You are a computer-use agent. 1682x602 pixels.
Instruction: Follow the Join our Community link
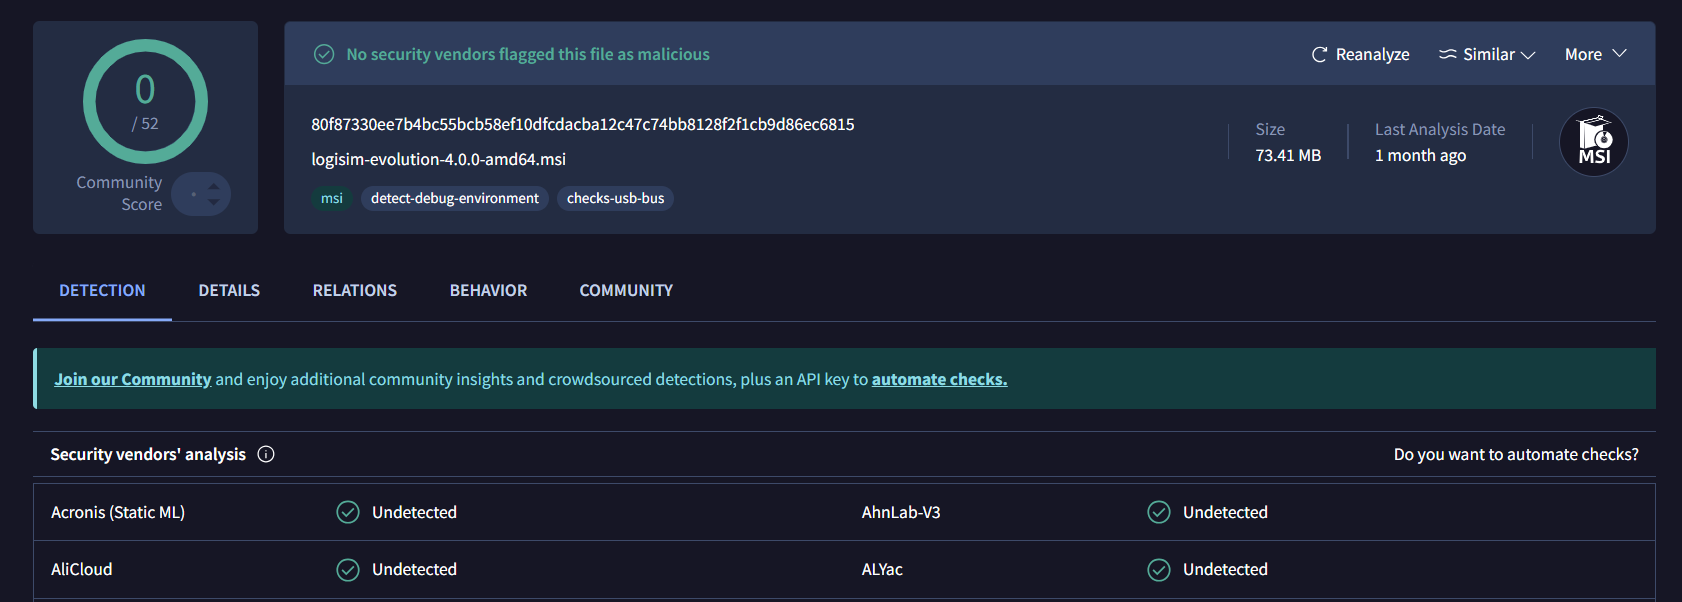coord(133,379)
